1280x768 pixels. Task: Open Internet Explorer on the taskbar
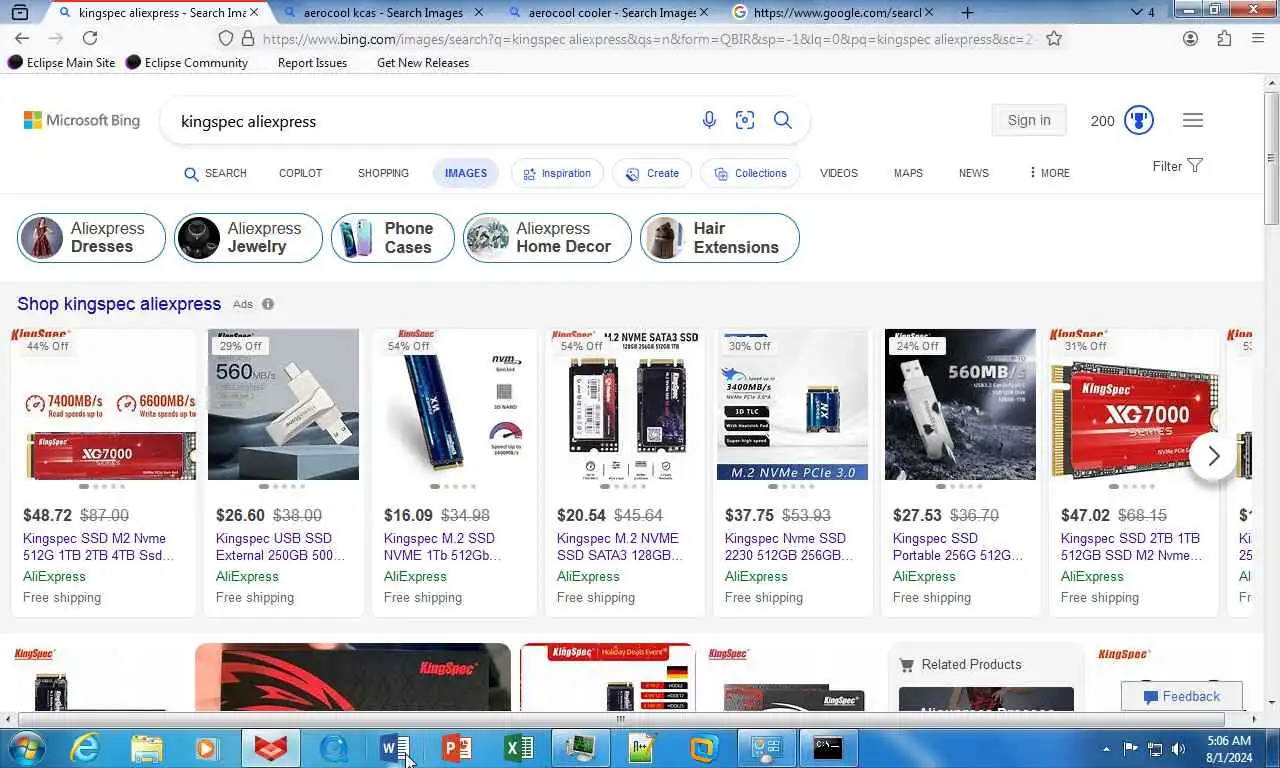pyautogui.click(x=85, y=748)
